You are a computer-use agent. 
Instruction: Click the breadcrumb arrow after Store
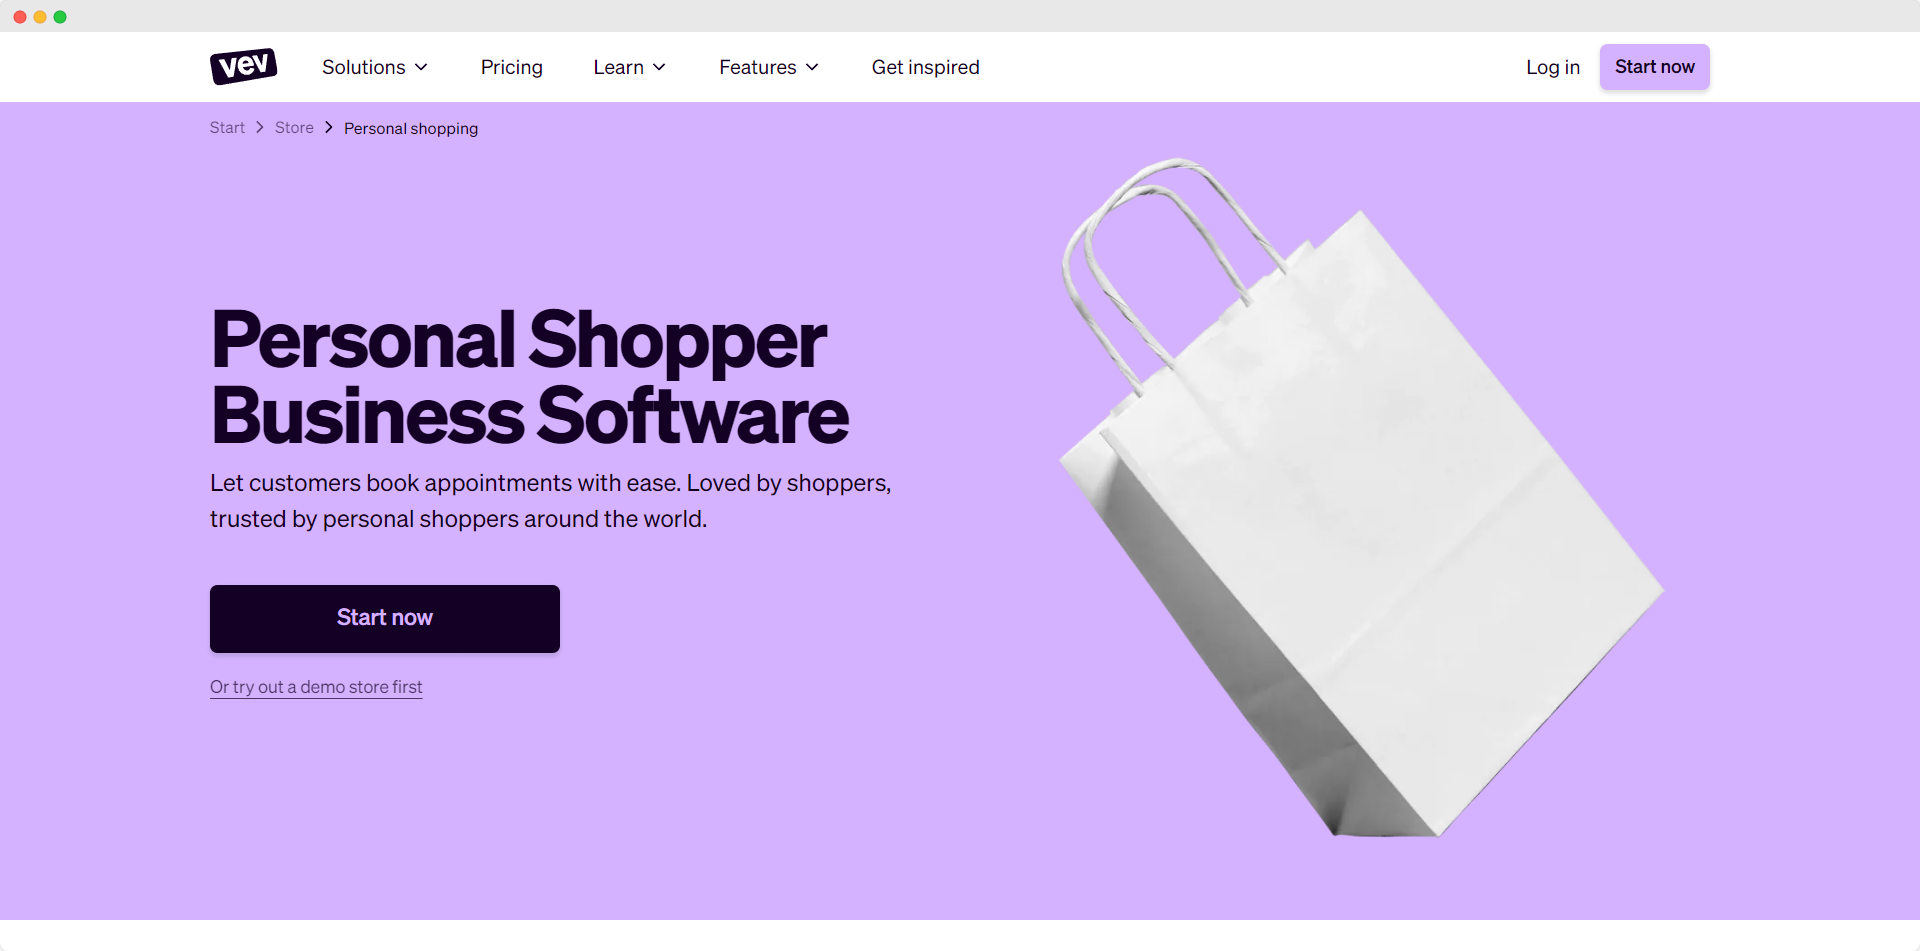[329, 128]
